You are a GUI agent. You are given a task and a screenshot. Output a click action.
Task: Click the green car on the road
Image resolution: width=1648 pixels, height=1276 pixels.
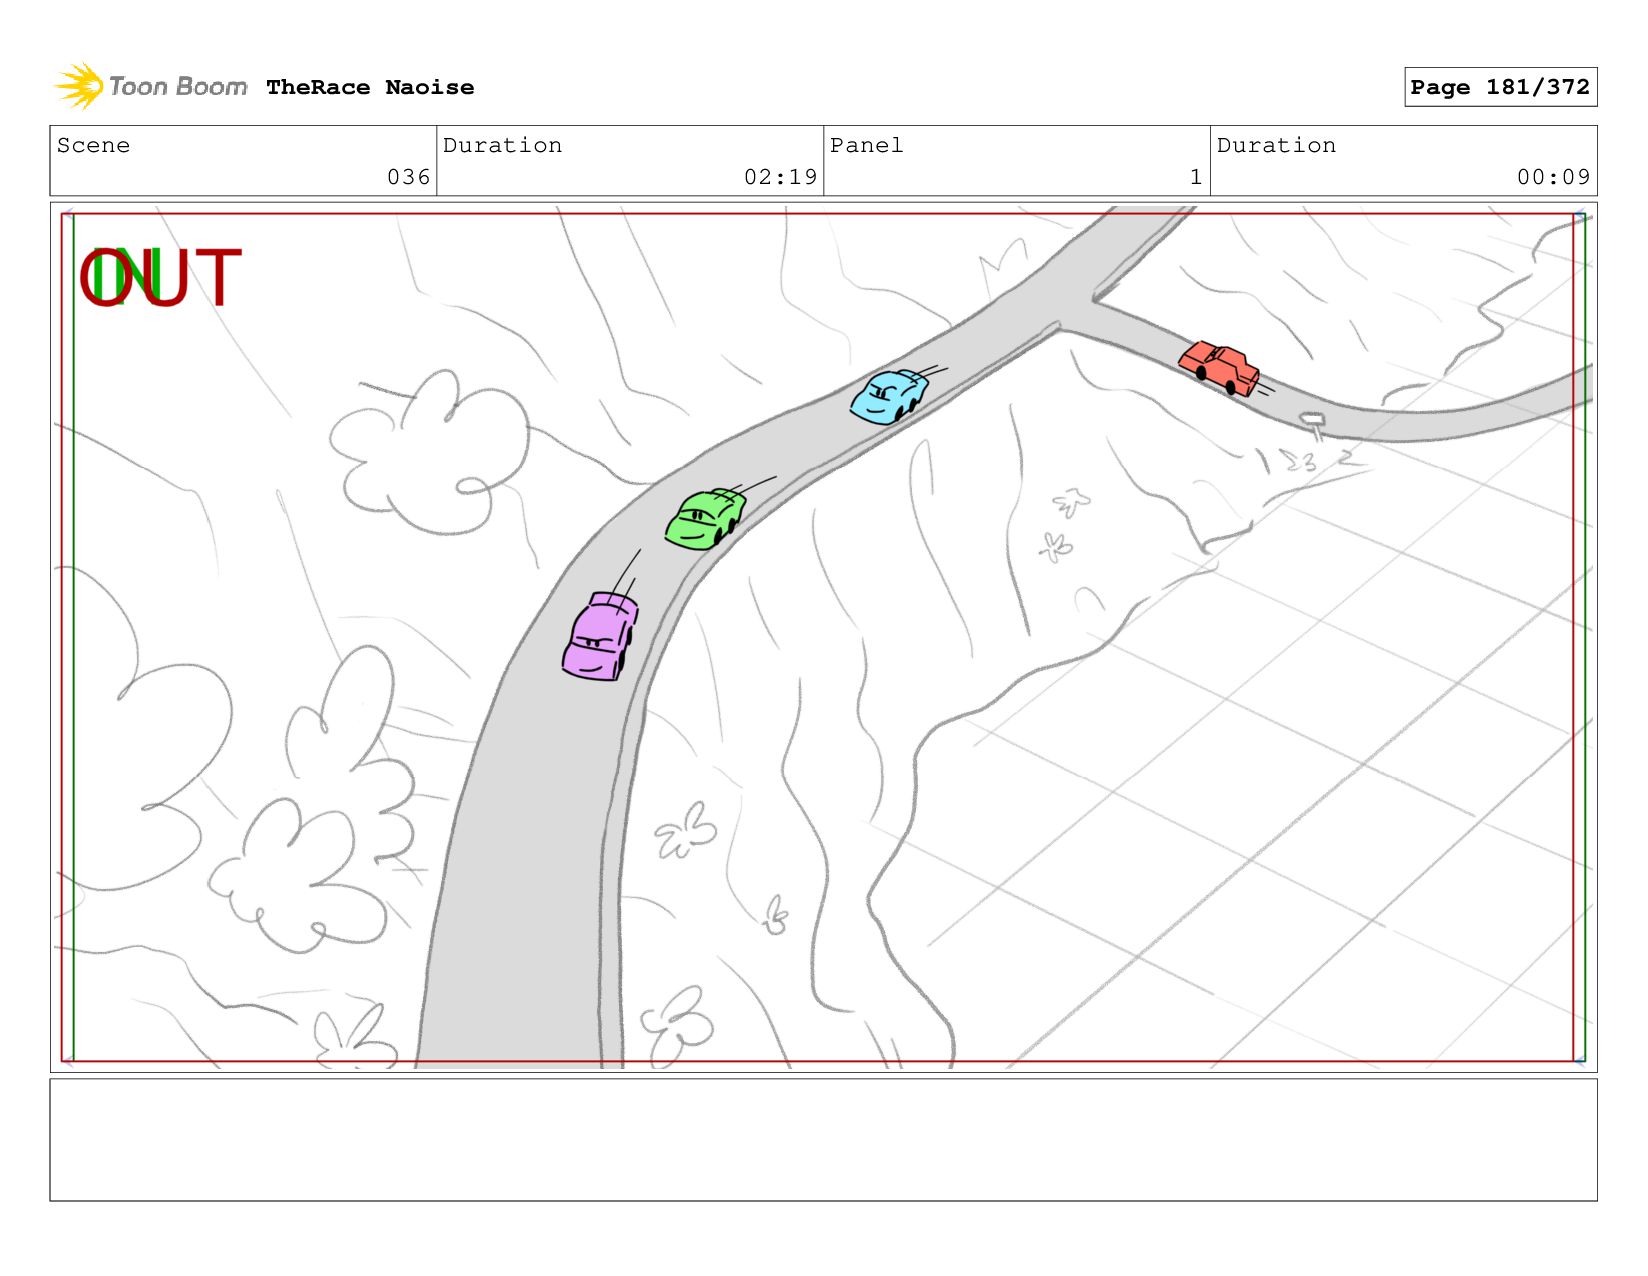(x=705, y=518)
